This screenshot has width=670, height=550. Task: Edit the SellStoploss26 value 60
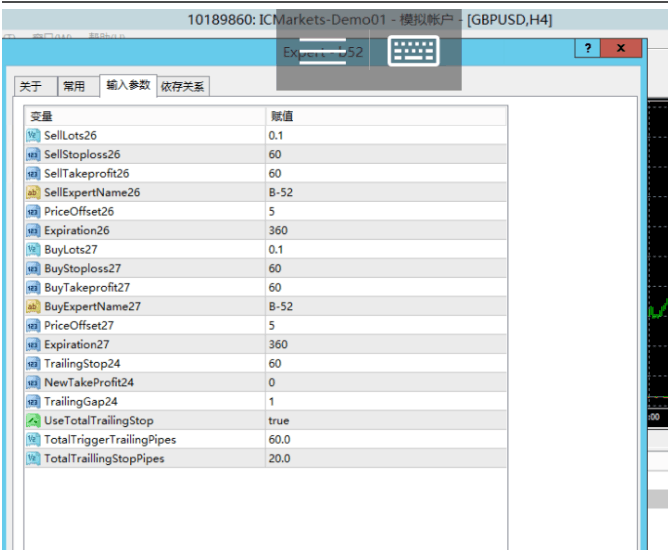(275, 154)
